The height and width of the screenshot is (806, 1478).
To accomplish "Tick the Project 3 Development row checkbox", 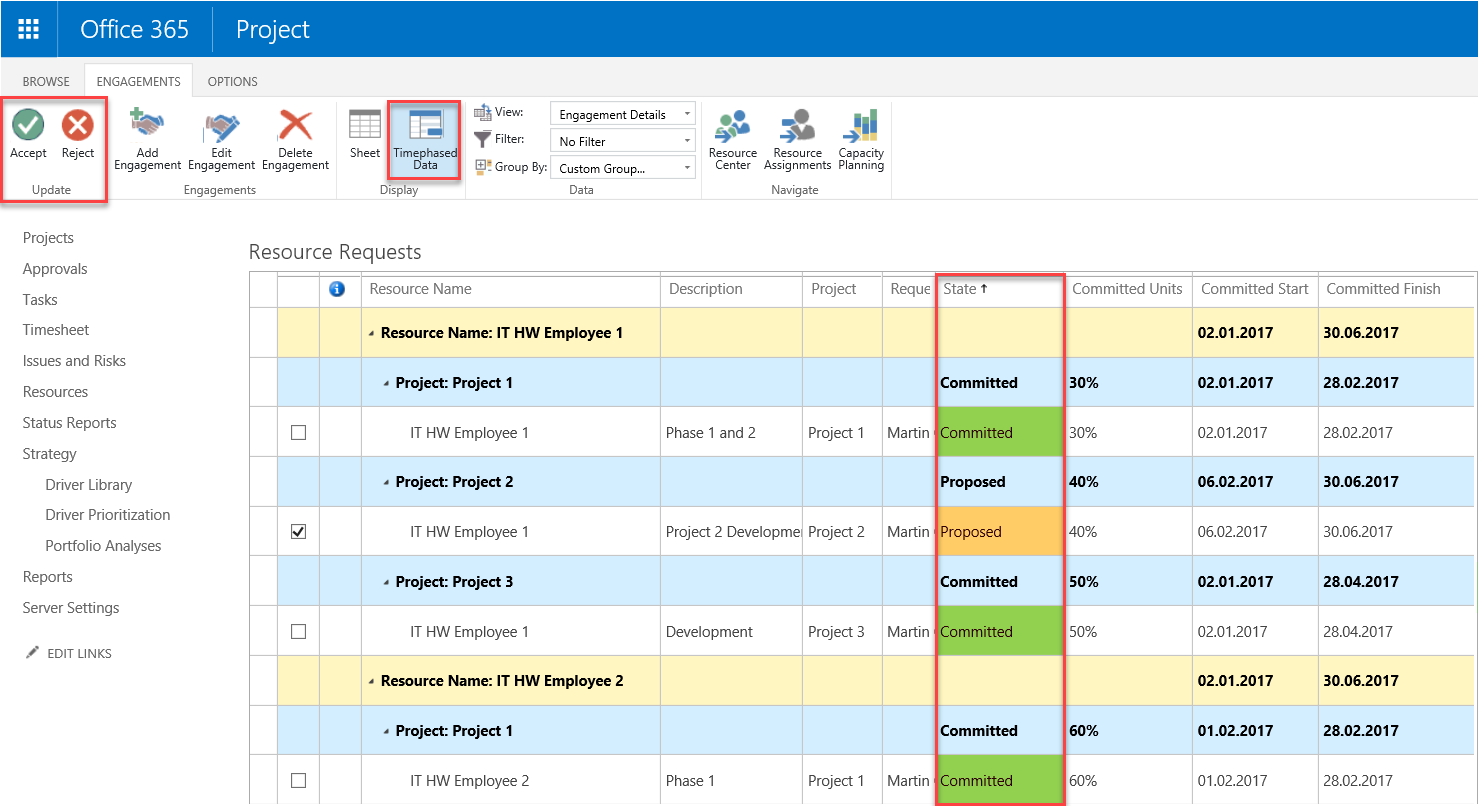I will coord(298,632).
